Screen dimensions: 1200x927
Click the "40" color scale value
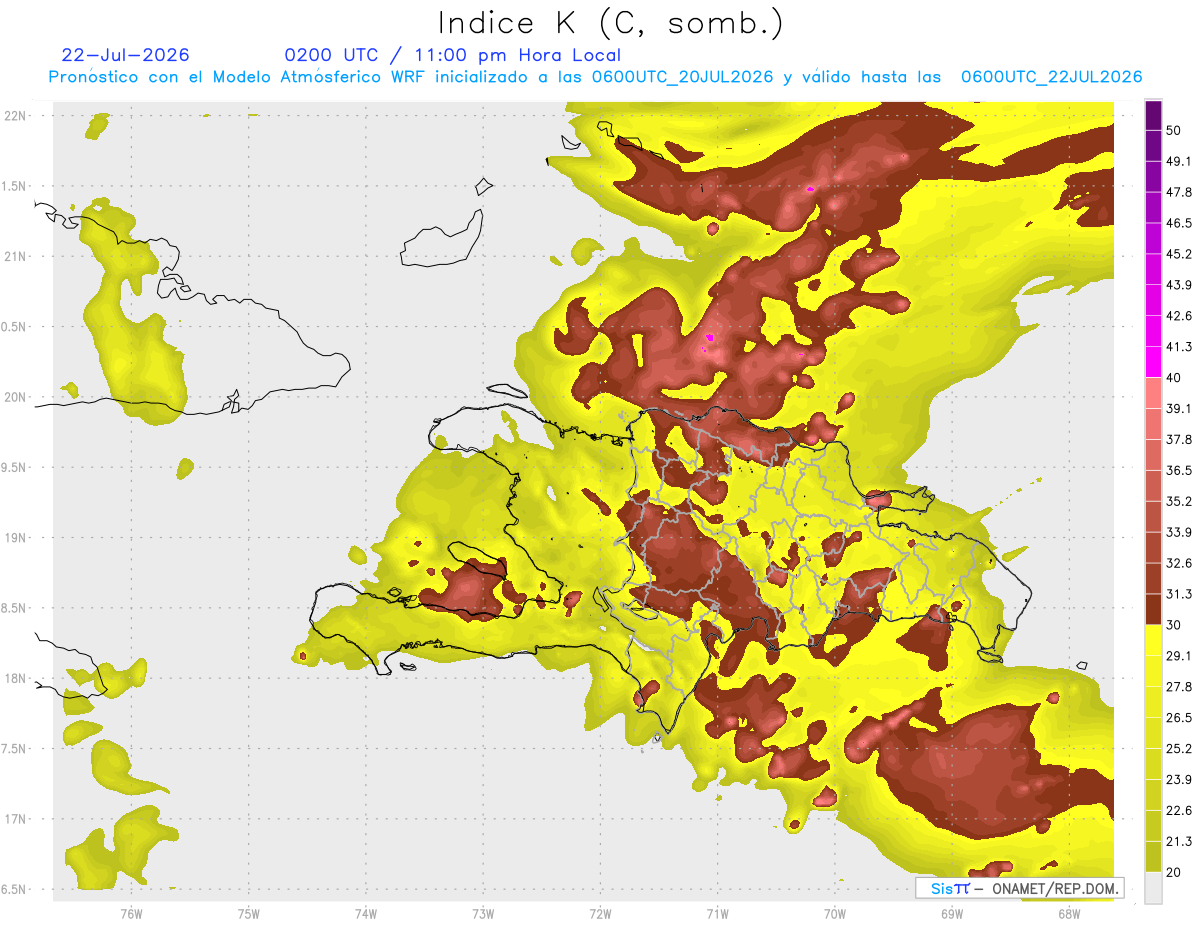[x=1174, y=378]
